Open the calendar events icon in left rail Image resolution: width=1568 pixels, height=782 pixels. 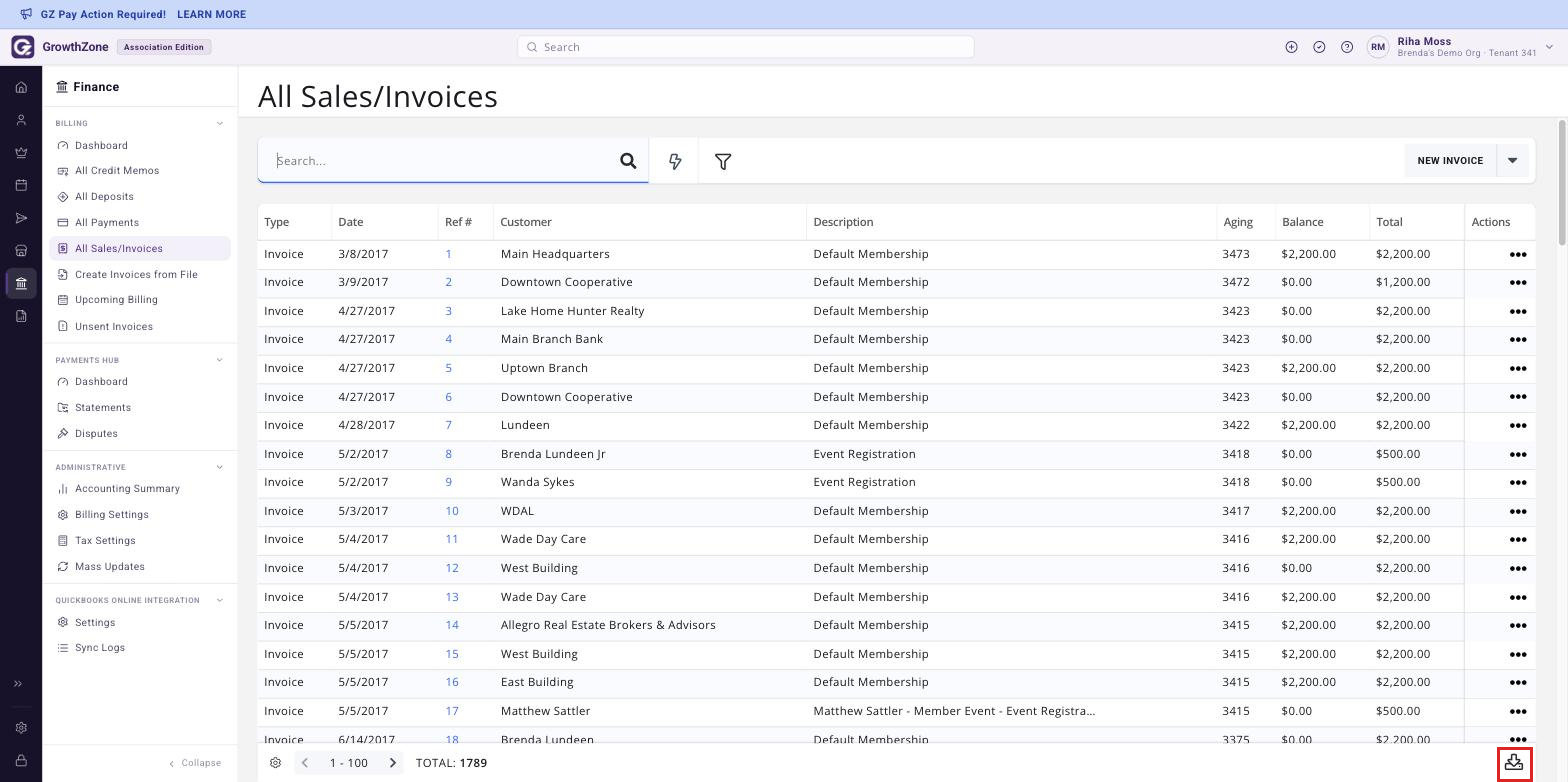pyautogui.click(x=21, y=185)
